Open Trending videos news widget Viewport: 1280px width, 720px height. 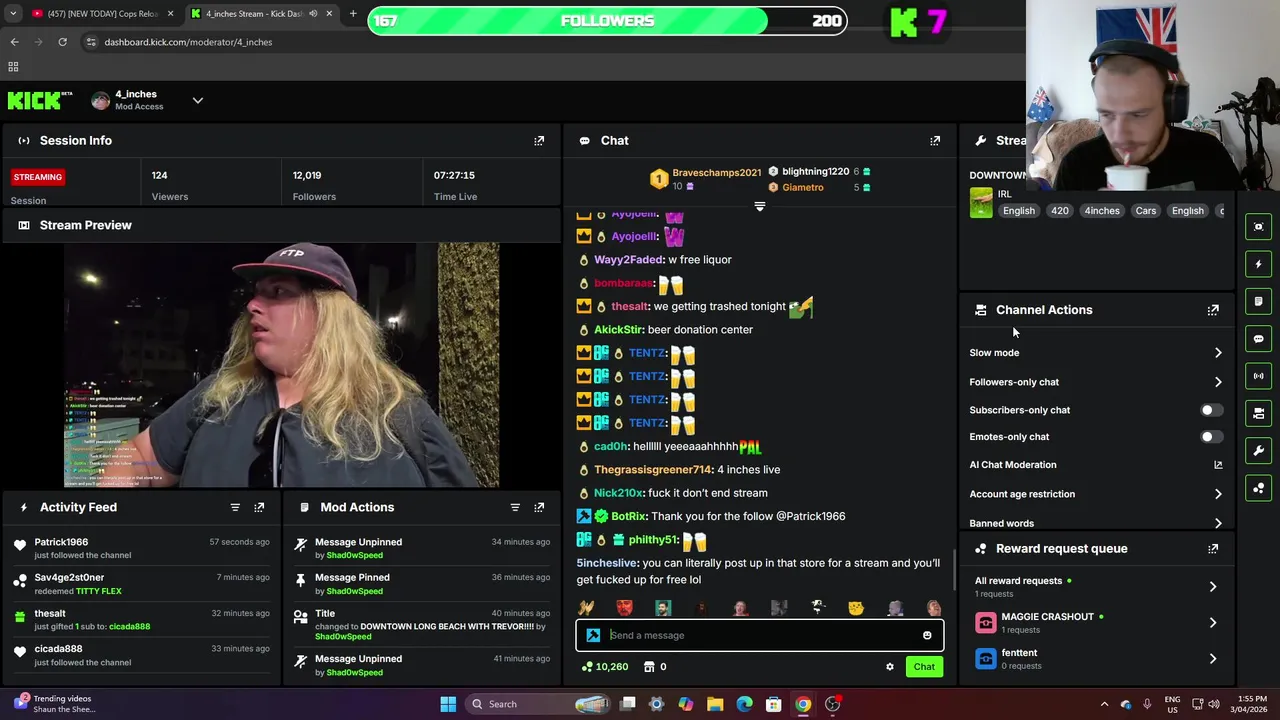[55, 704]
